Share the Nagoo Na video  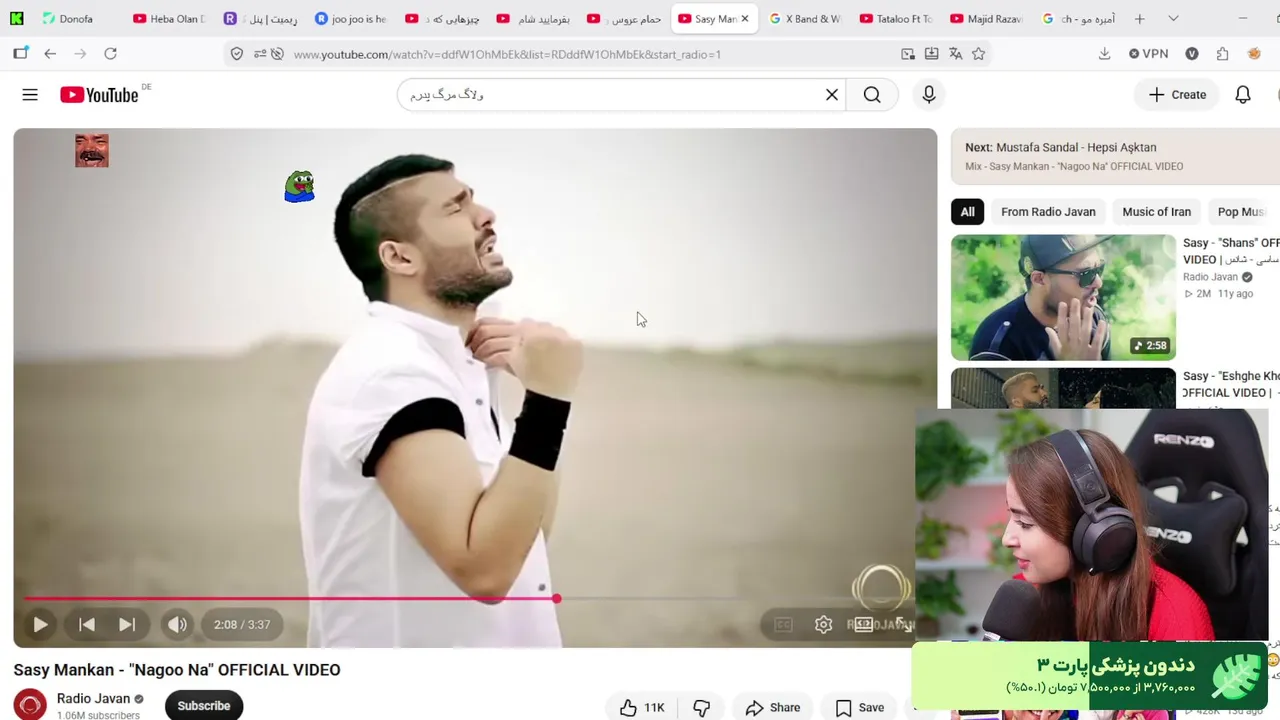pyautogui.click(x=773, y=708)
